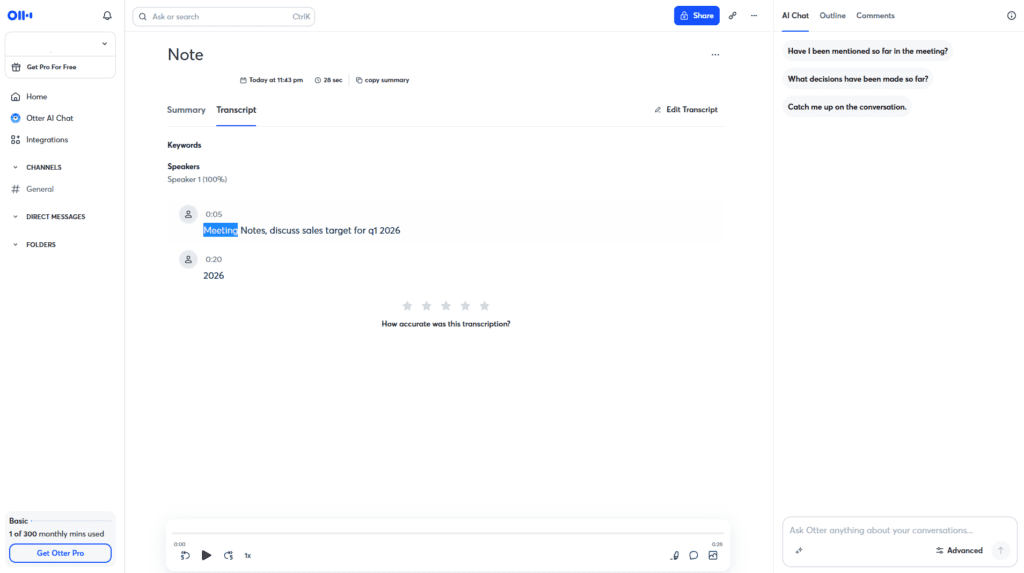The height and width of the screenshot is (573, 1024).
Task: Click the Note title
Action: point(185,55)
